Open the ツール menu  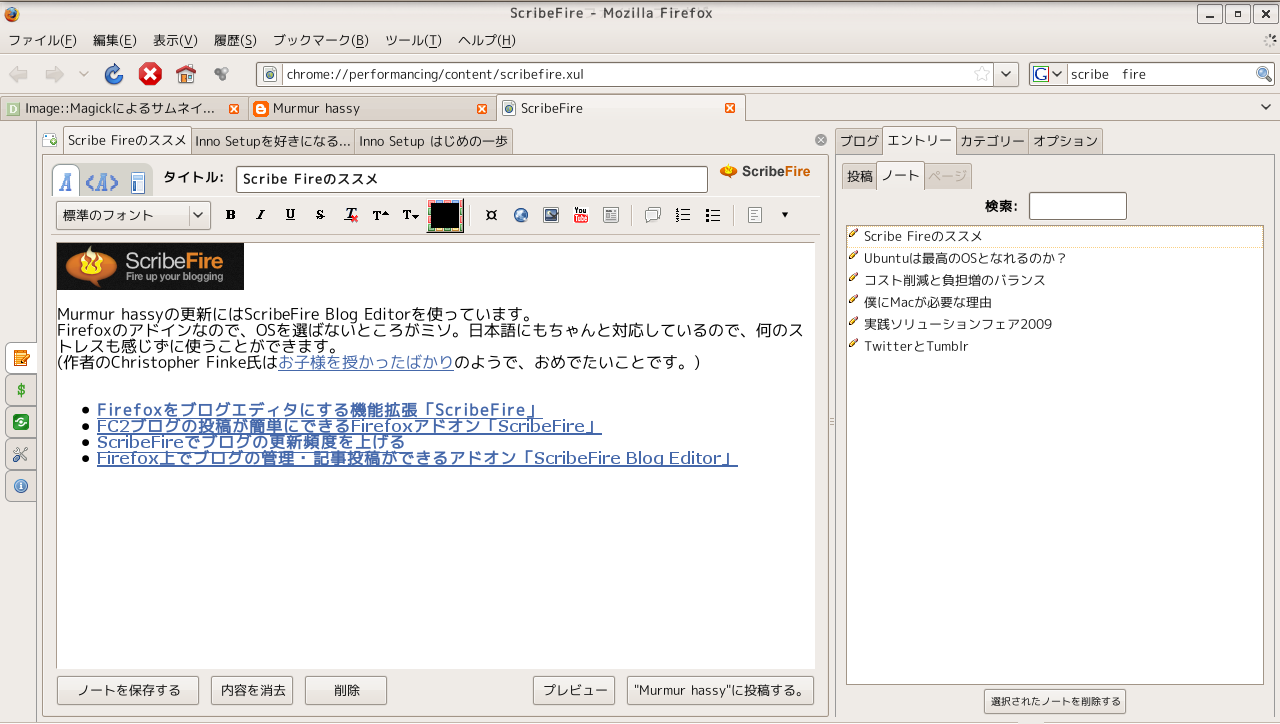(x=413, y=41)
